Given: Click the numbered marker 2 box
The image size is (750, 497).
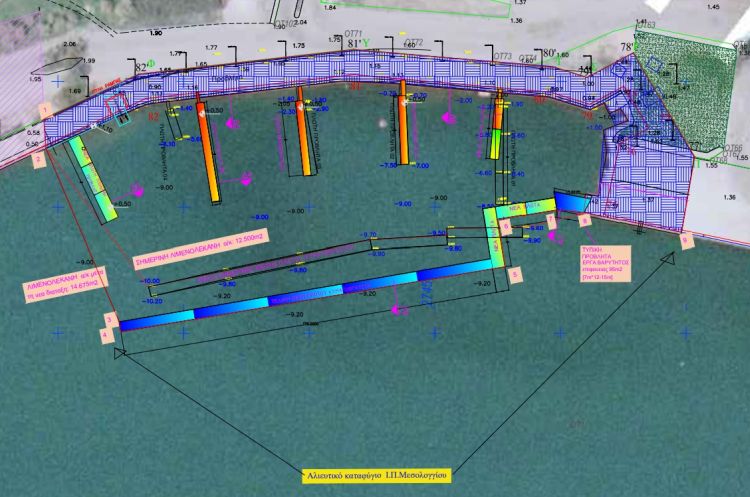Looking at the screenshot, I should (x=38, y=158).
